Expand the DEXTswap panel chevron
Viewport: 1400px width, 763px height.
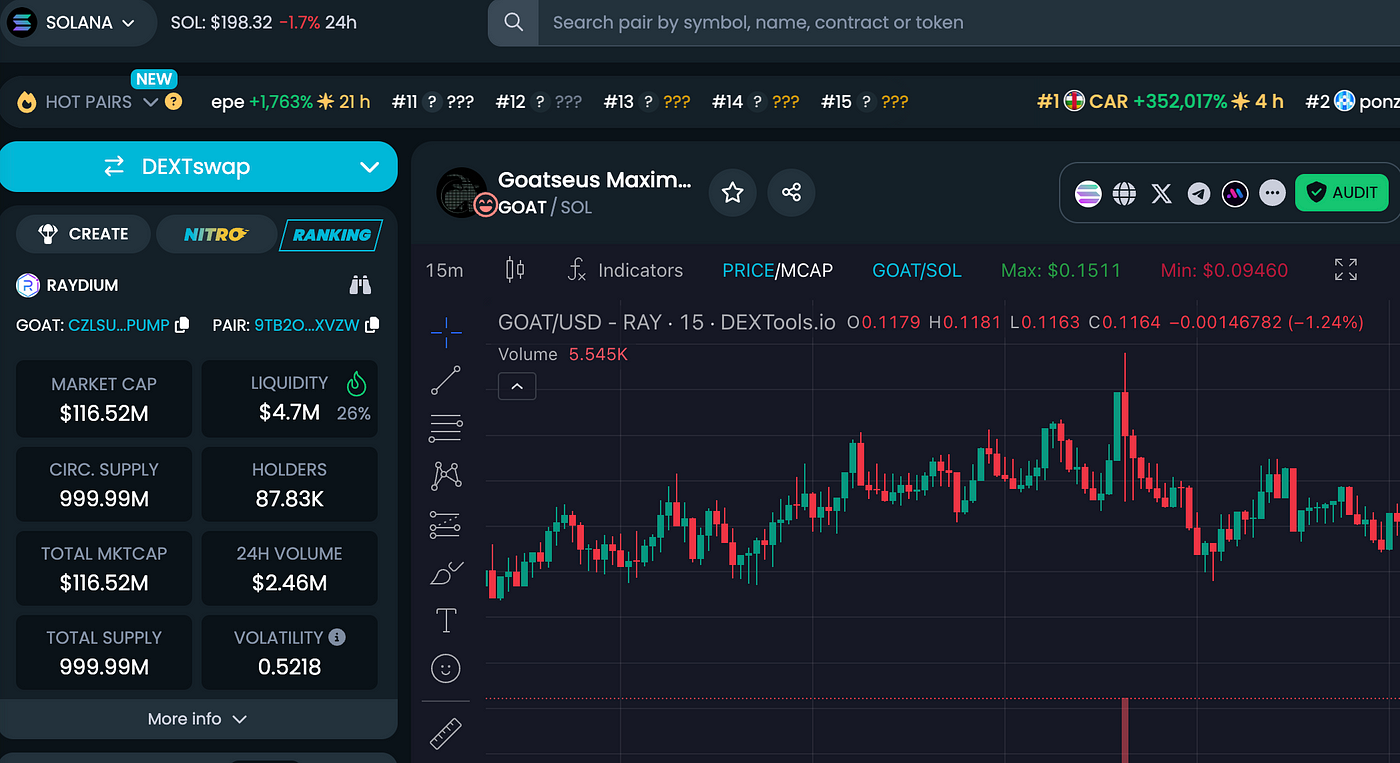coord(370,167)
